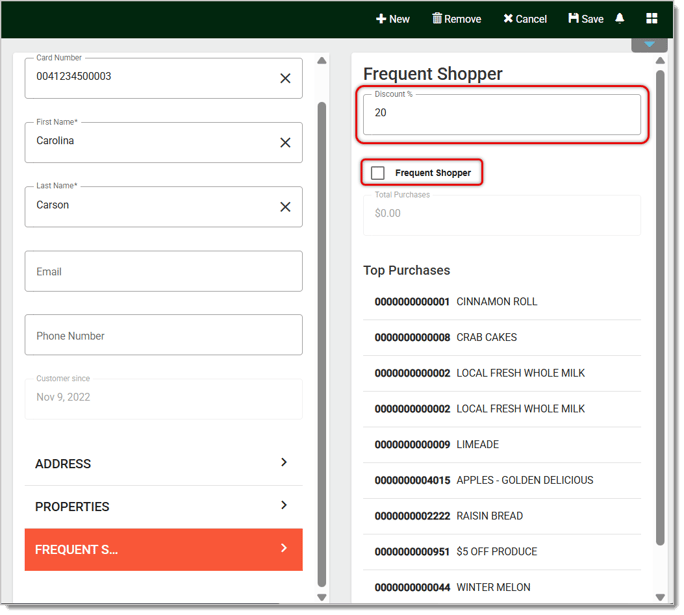Image resolution: width=684 pixels, height=615 pixels.
Task: Open the apps grid menu
Action: pos(652,18)
